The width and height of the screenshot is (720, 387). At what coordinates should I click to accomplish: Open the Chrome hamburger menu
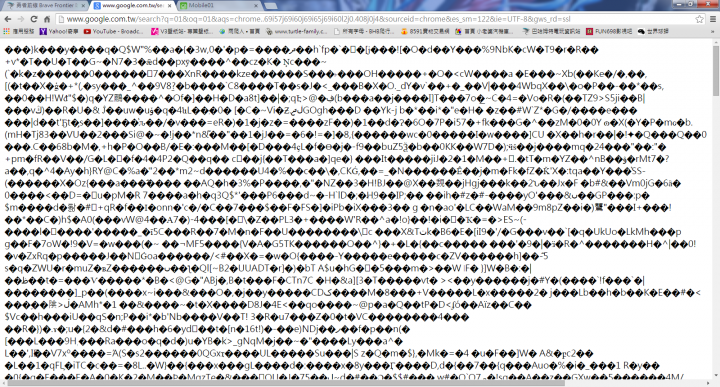click(x=713, y=19)
